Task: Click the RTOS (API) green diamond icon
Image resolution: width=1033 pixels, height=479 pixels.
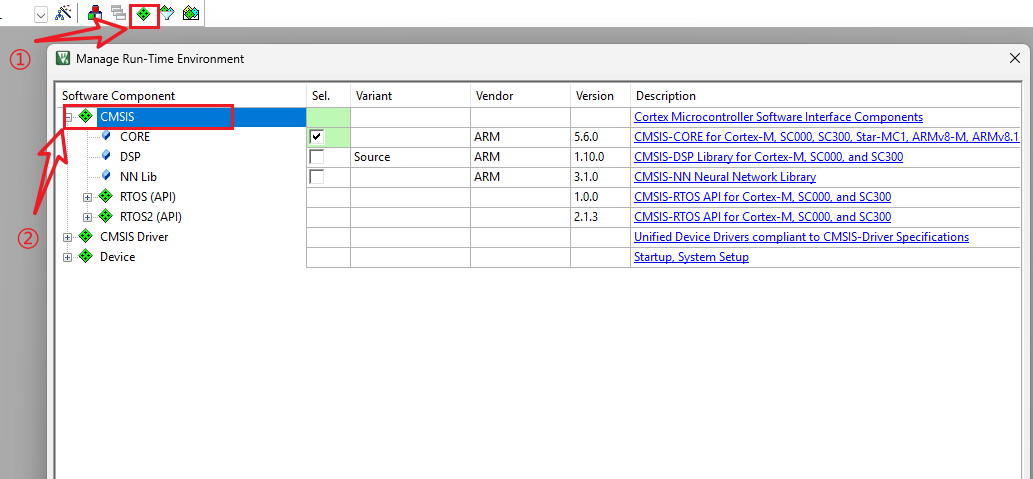Action: tap(105, 196)
